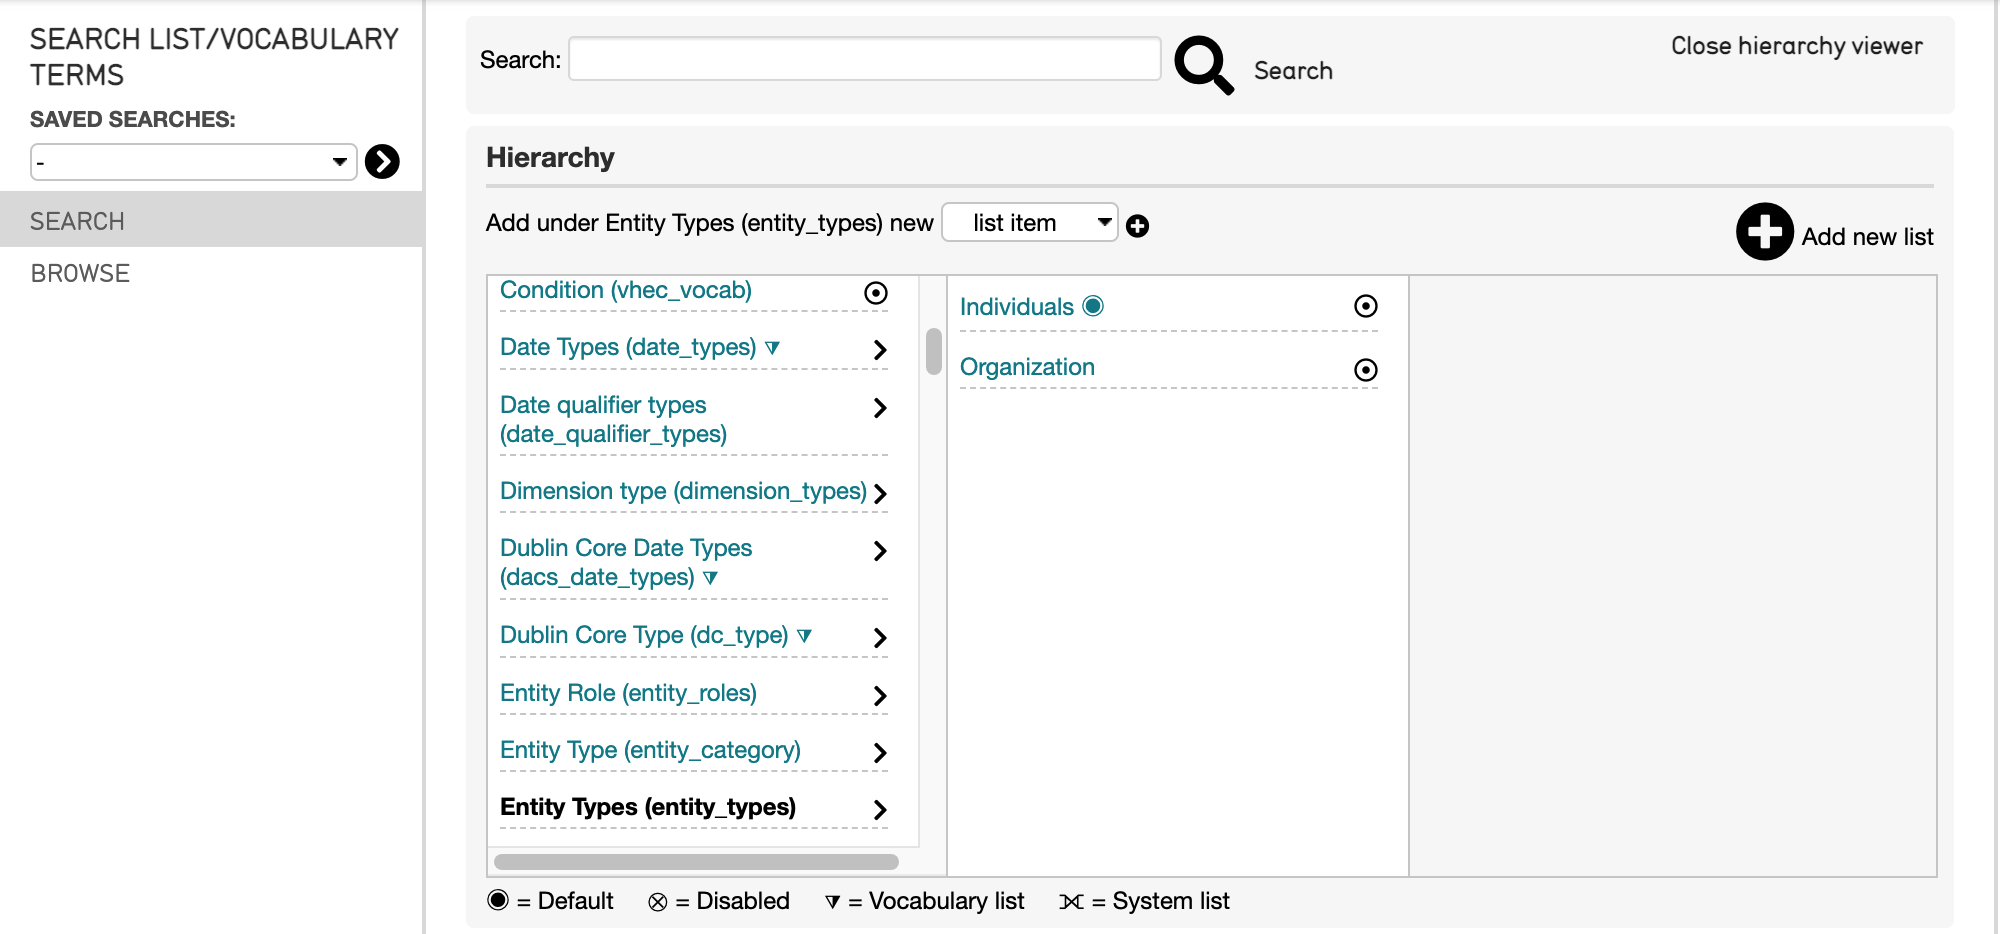Click the black plus Add new list icon
Image resolution: width=2000 pixels, height=934 pixels.
[1764, 232]
